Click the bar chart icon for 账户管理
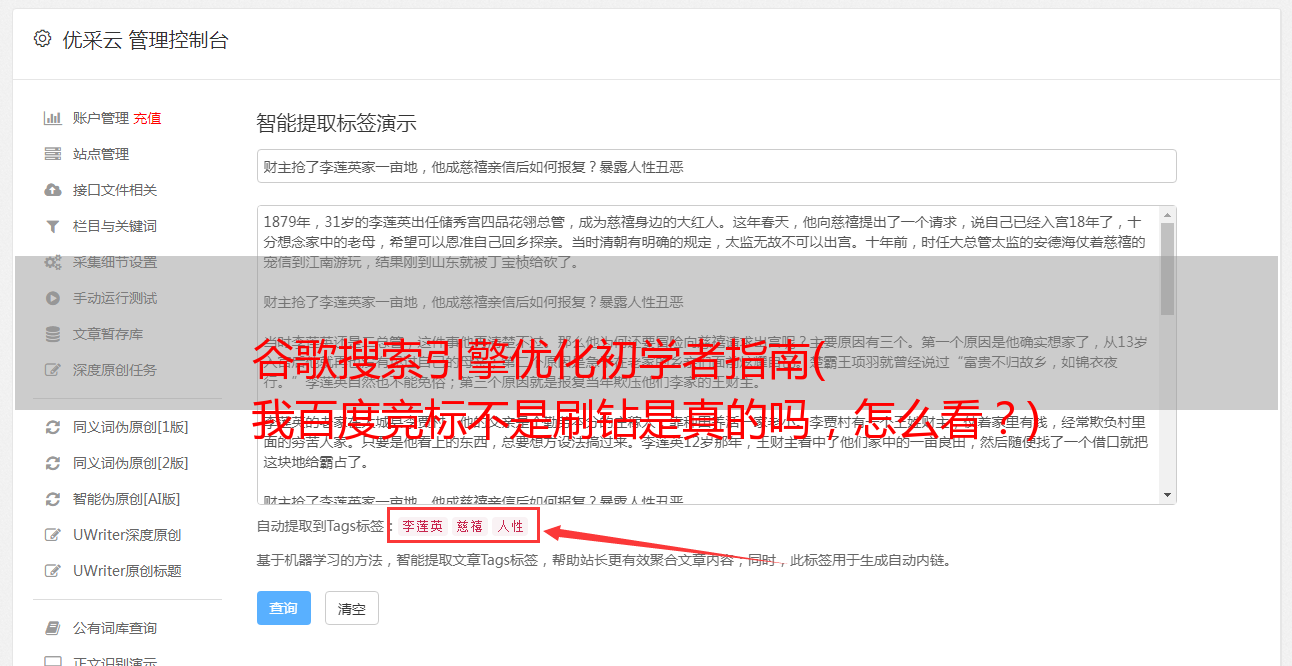 (52, 118)
